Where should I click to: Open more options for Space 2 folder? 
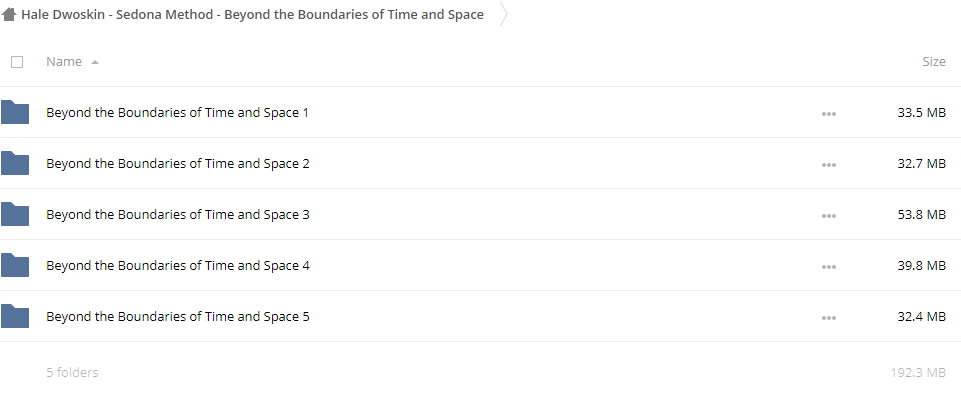click(x=829, y=164)
